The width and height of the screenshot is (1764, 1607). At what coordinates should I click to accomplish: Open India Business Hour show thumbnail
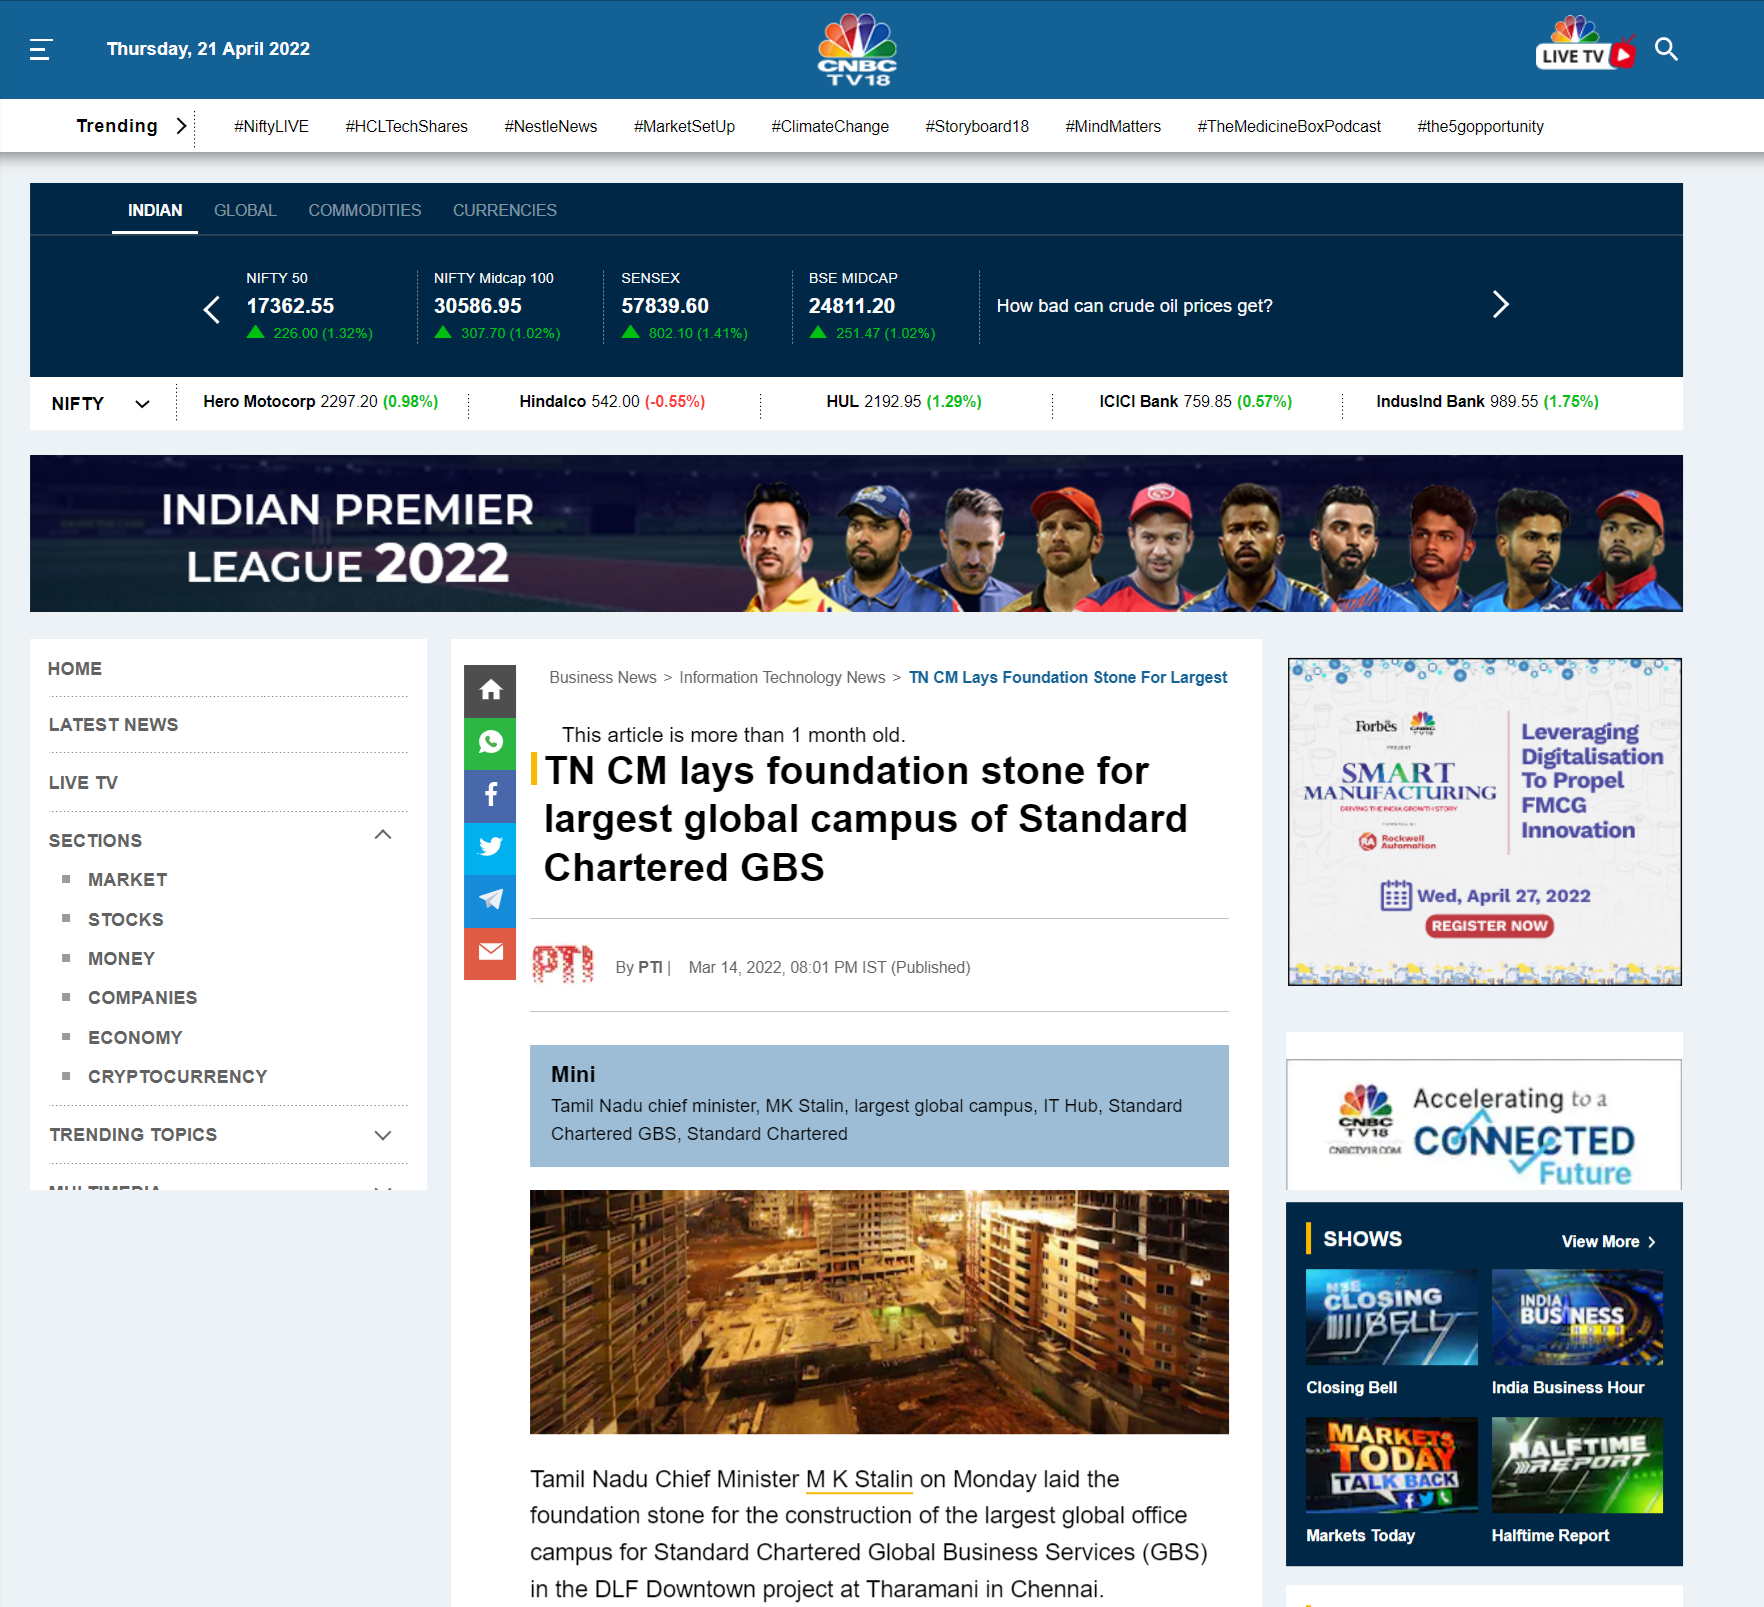(1577, 1317)
